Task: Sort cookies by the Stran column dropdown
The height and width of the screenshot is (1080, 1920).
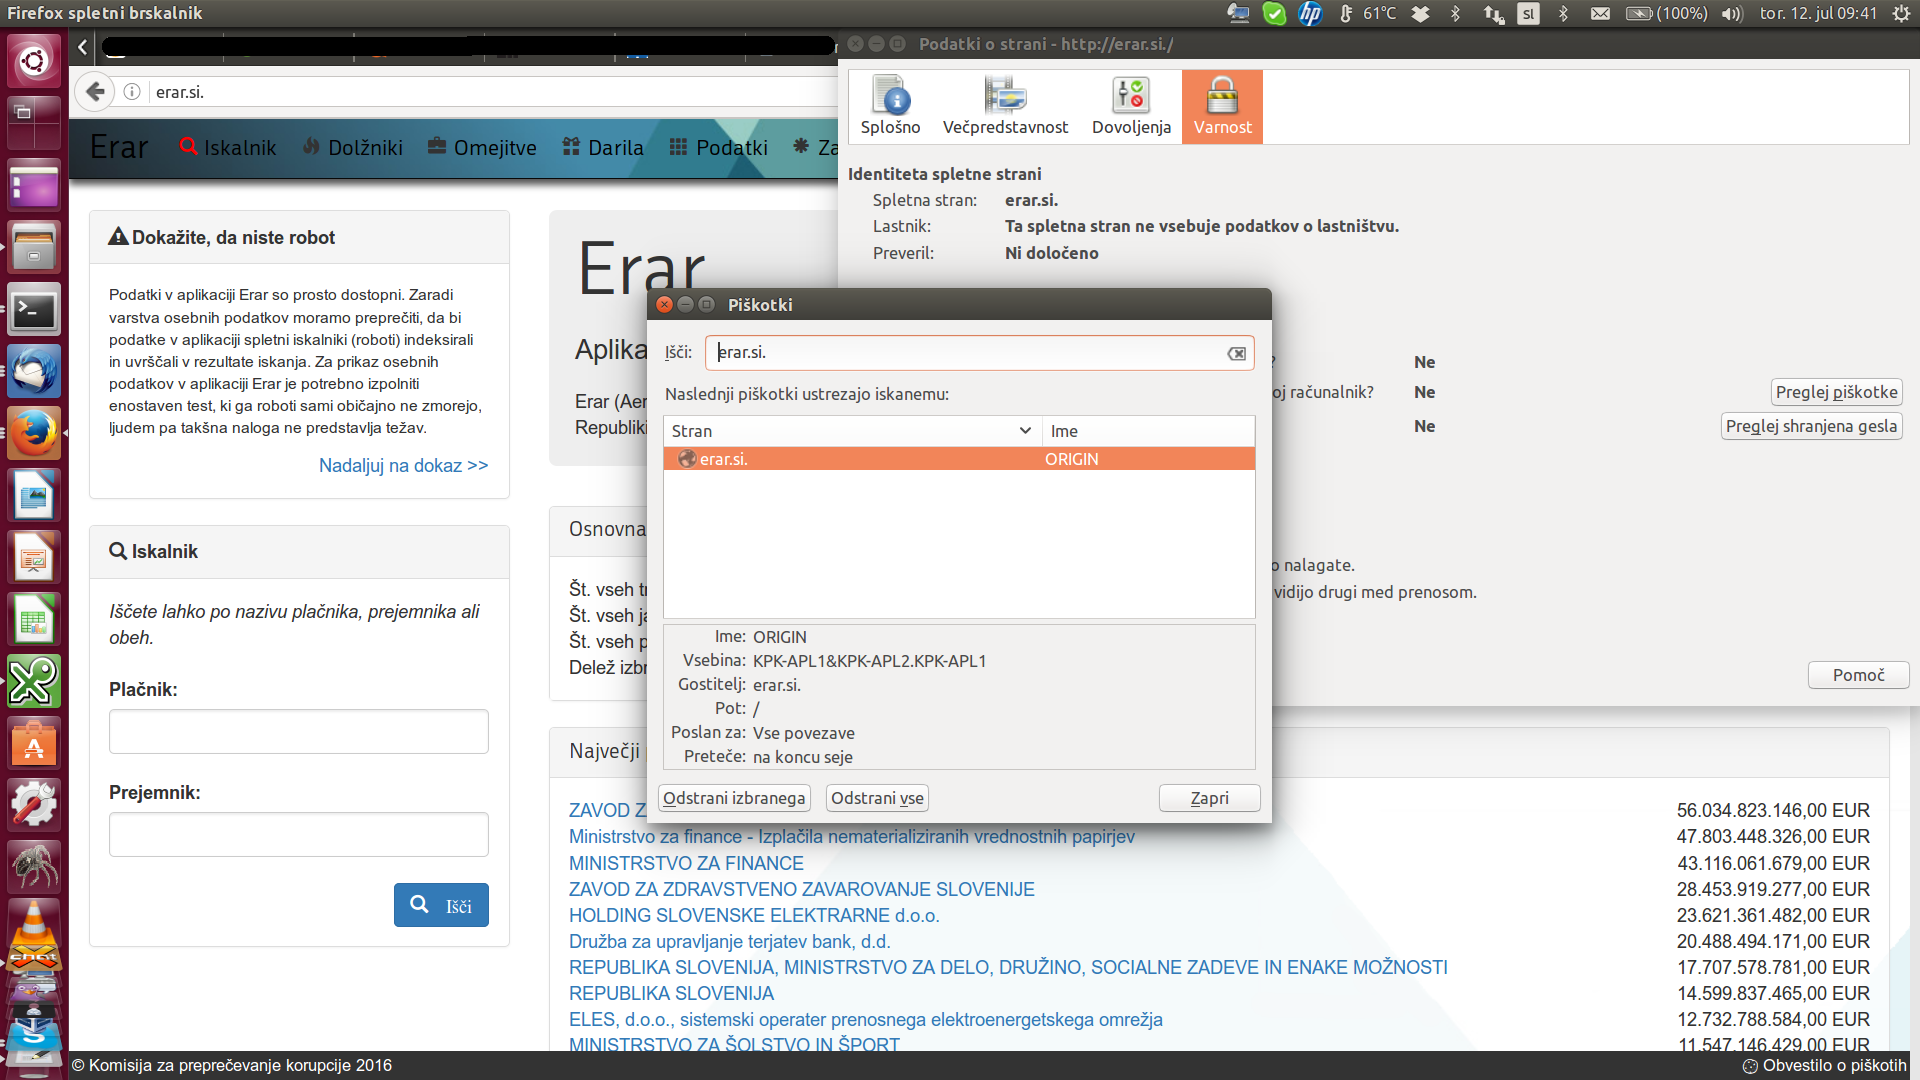Action: 852,431
